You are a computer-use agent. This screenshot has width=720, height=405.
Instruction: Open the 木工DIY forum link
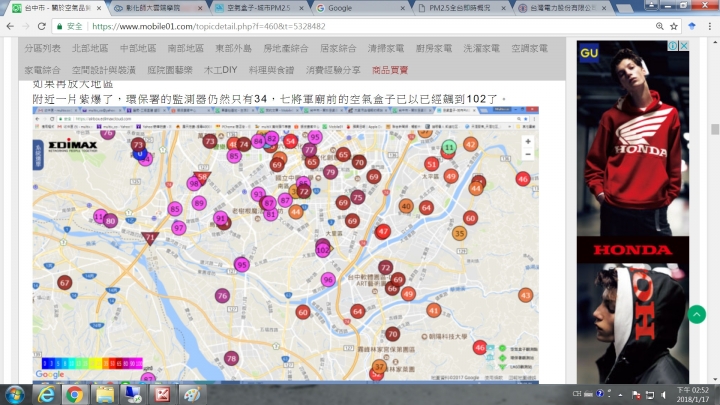[220, 70]
